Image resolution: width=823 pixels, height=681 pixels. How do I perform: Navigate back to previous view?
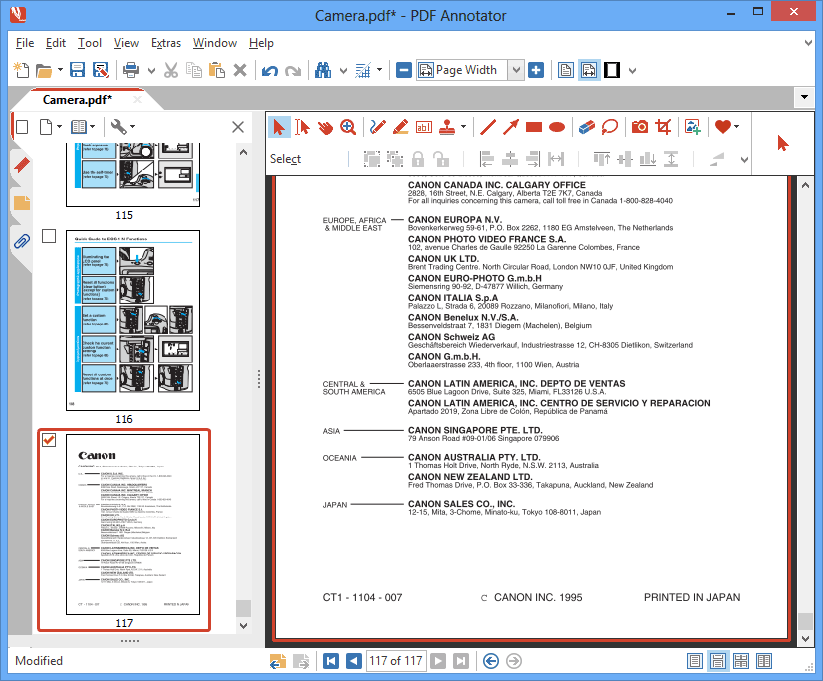[x=491, y=661]
